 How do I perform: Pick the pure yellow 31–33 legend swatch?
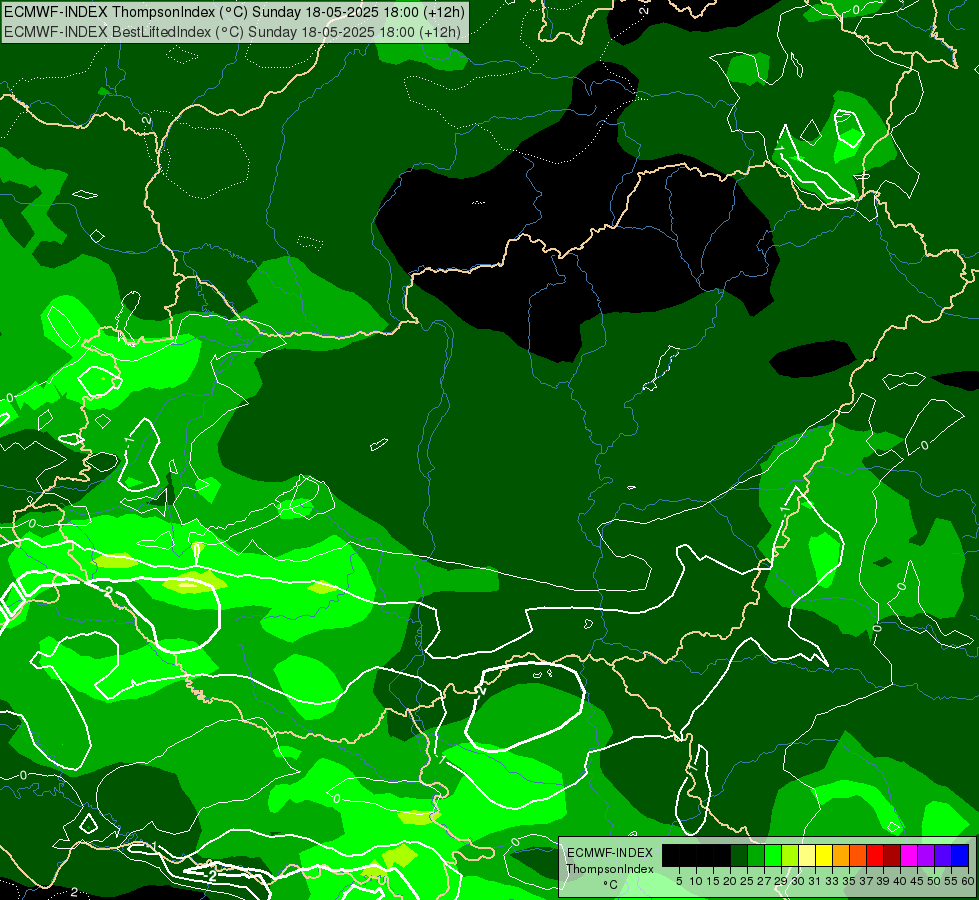(x=824, y=856)
